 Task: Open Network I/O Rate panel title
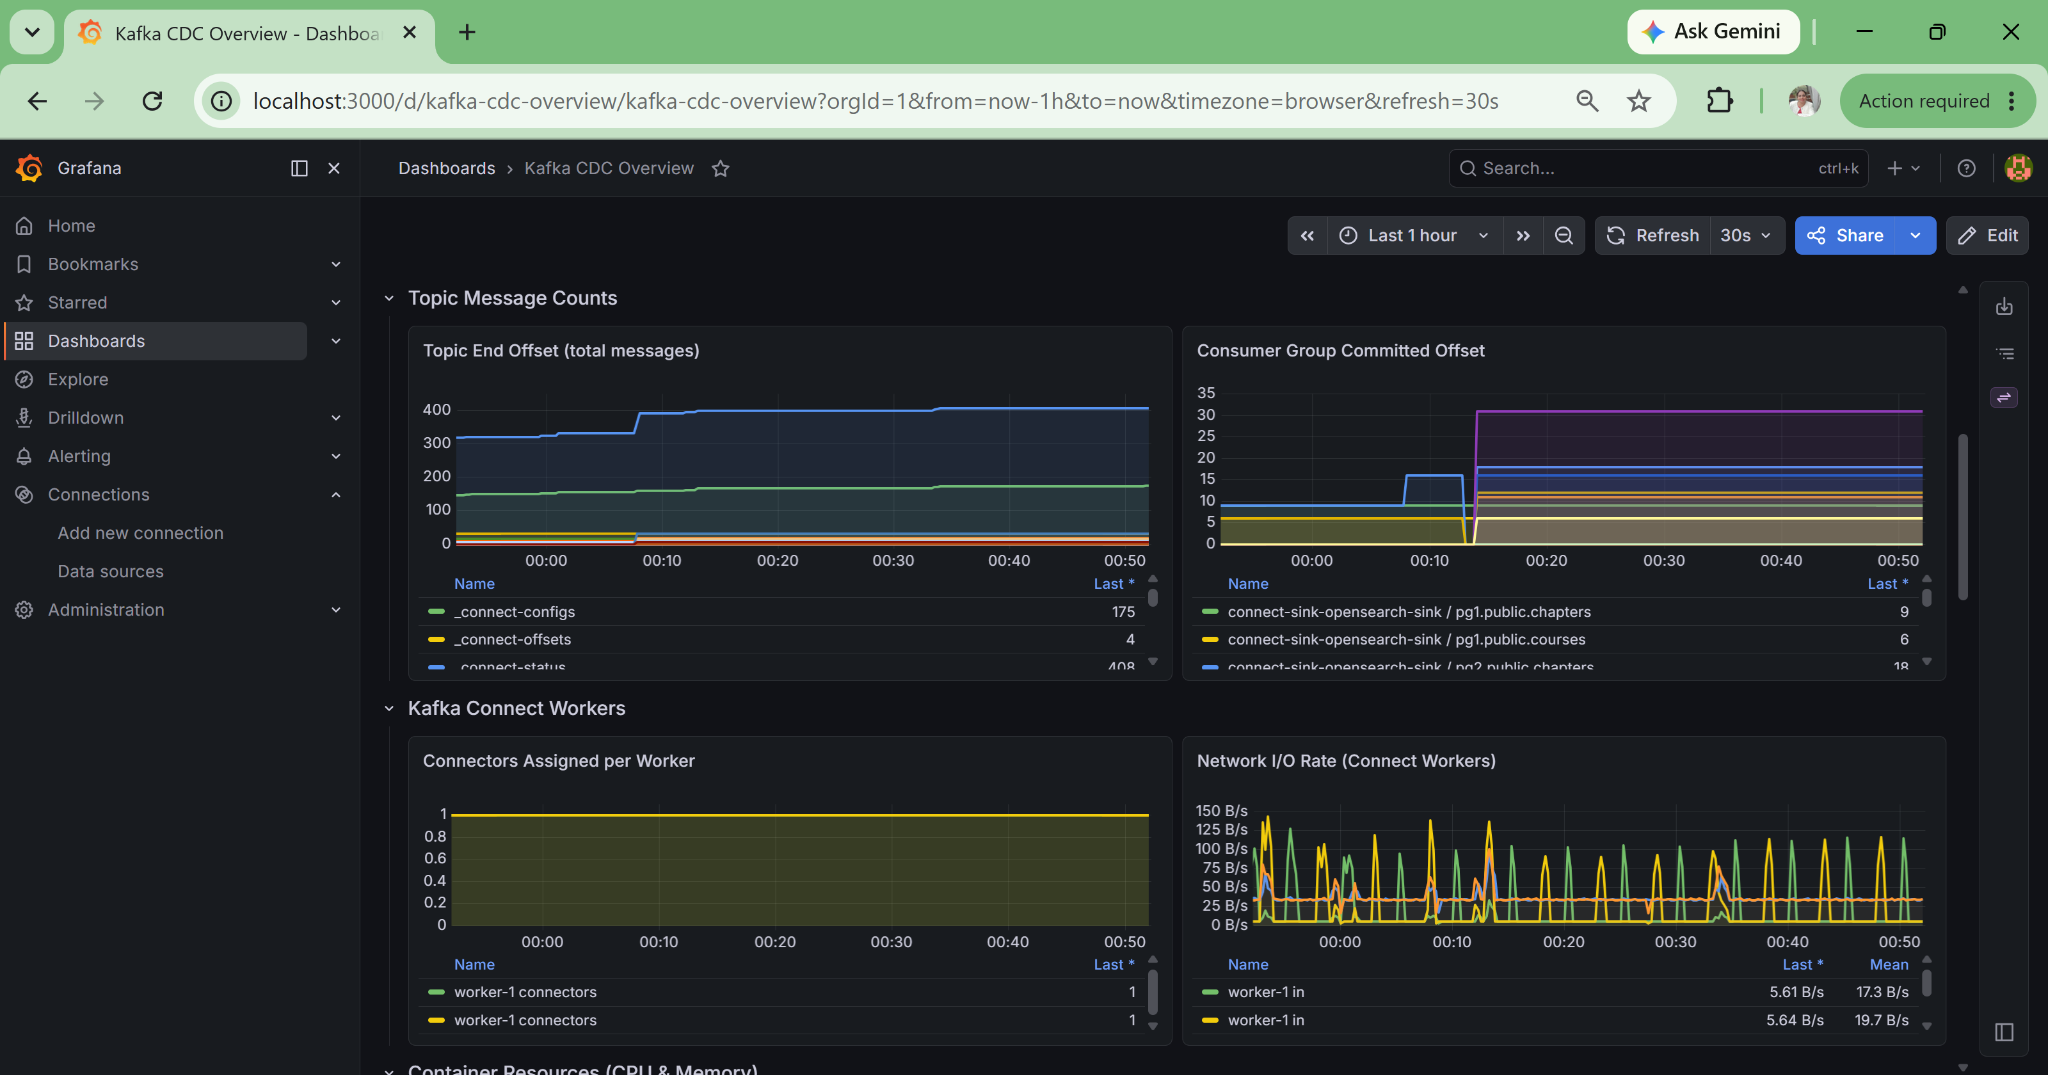click(1346, 761)
